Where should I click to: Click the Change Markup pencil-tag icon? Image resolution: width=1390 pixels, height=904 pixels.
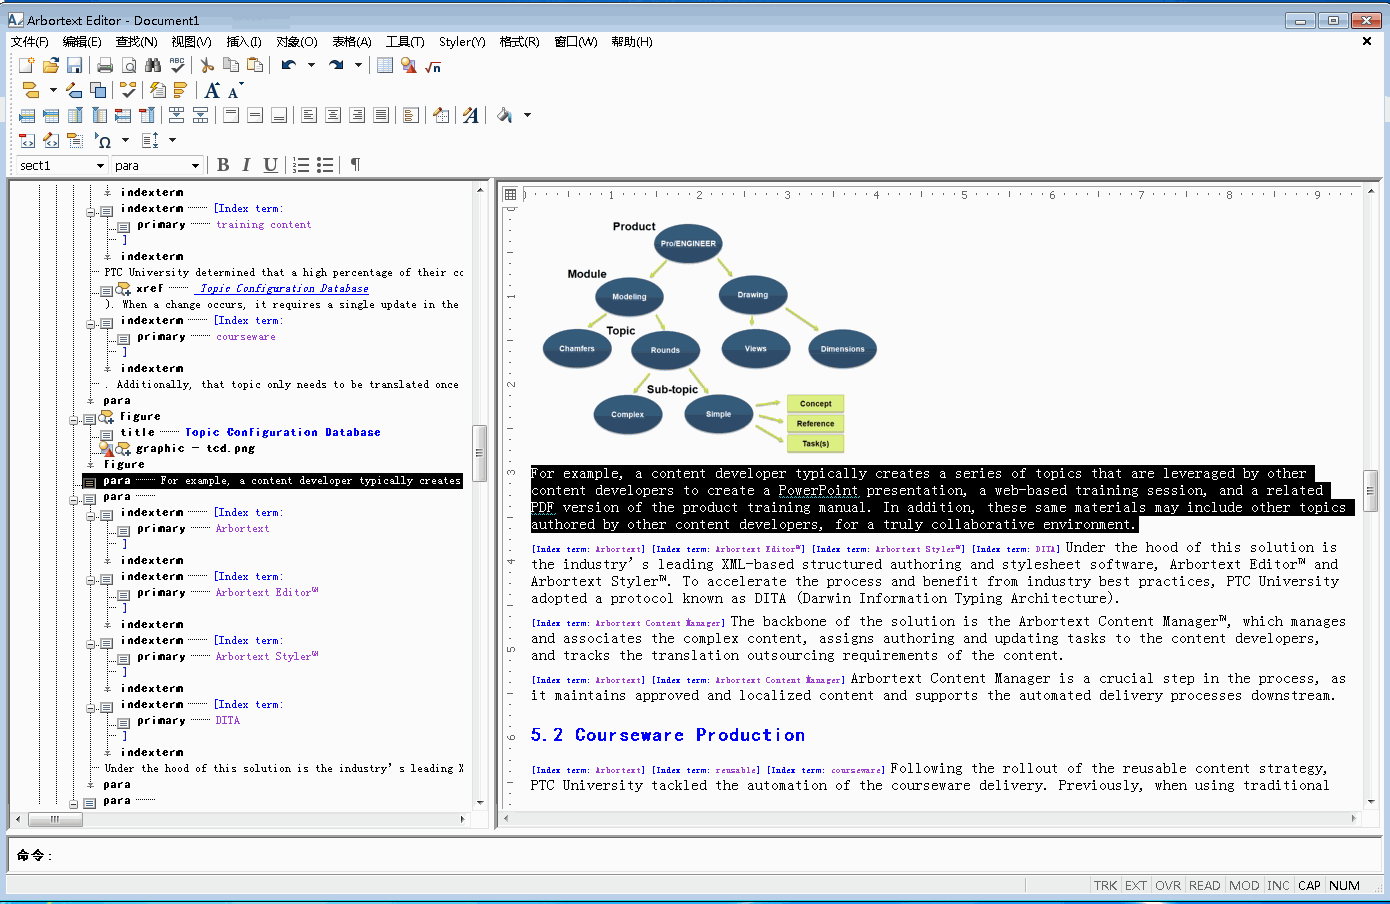pos(74,90)
